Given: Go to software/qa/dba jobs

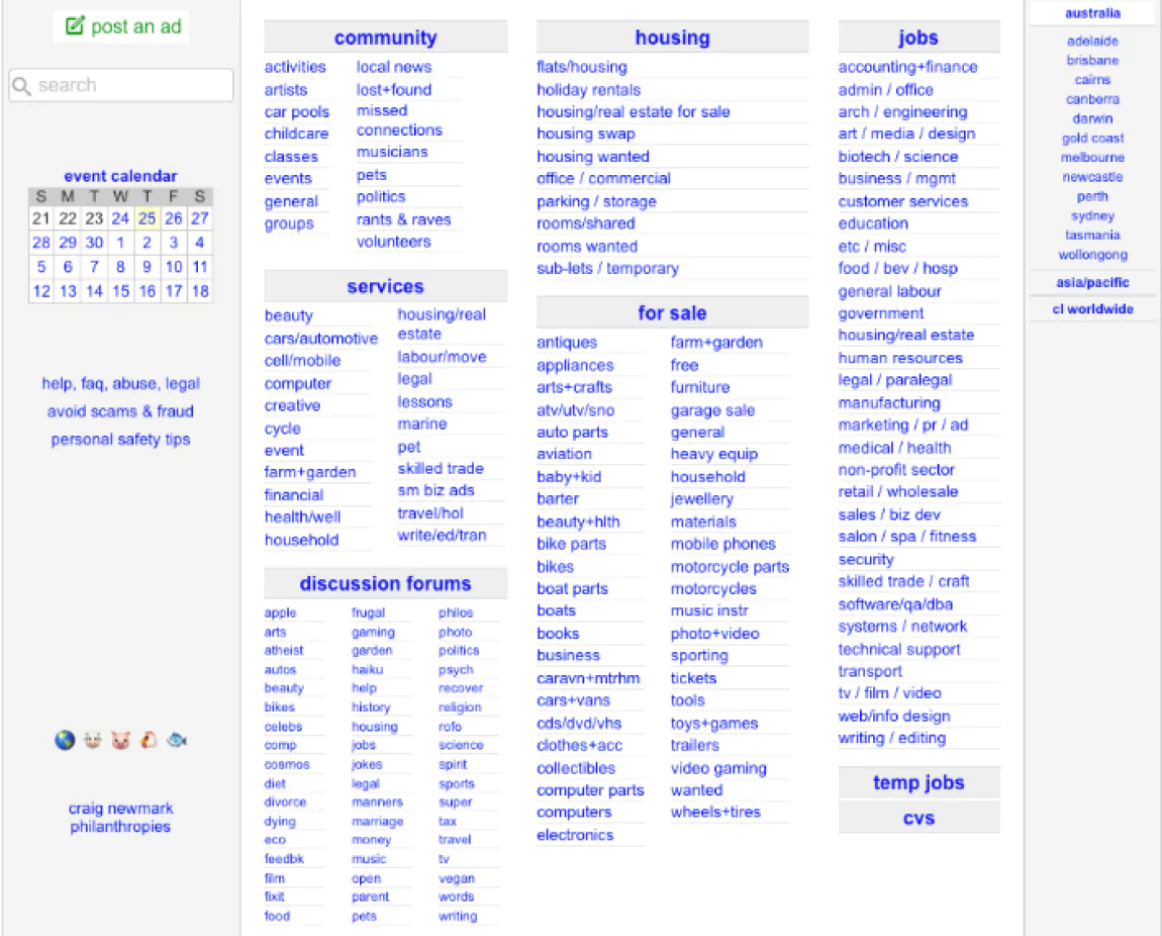Looking at the screenshot, I should [x=895, y=604].
